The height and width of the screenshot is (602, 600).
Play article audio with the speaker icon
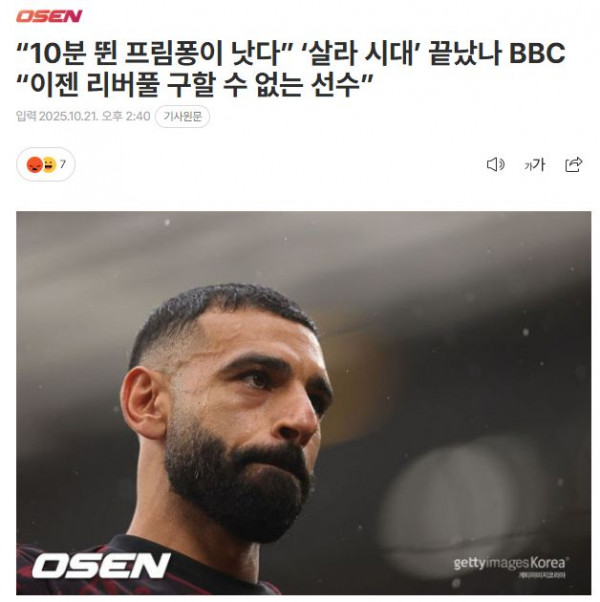(495, 165)
